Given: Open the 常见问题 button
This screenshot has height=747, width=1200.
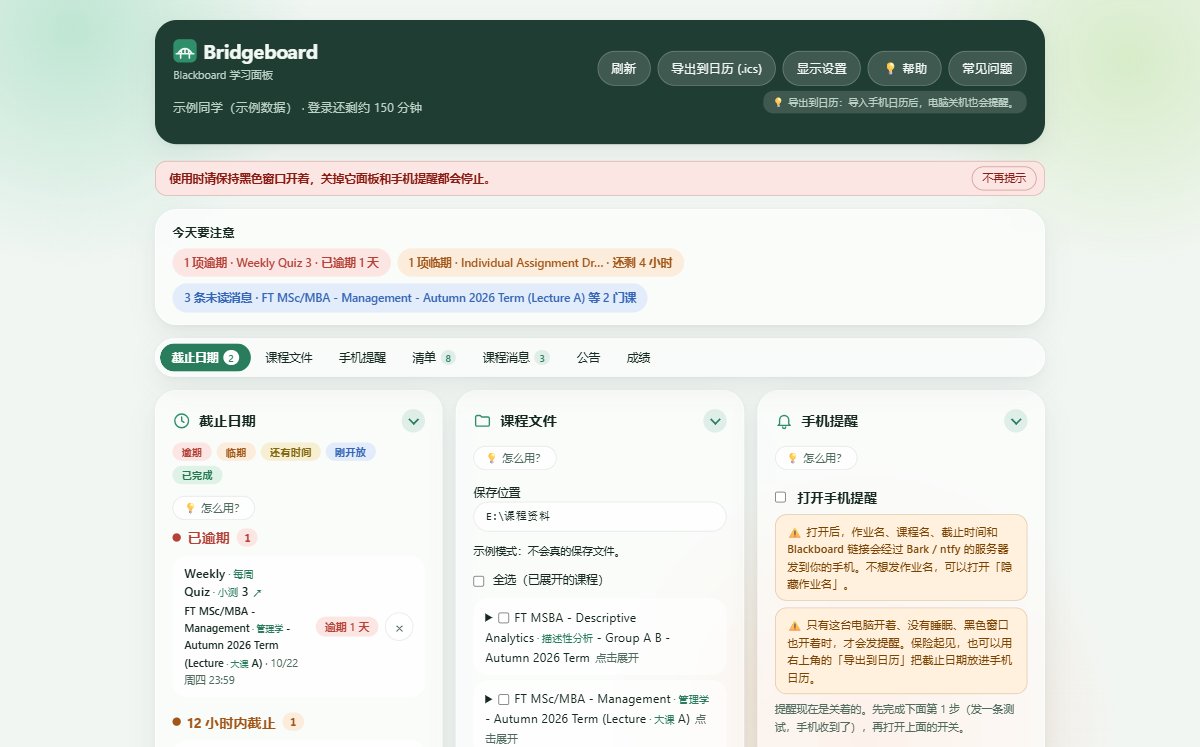Looking at the screenshot, I should pos(987,69).
